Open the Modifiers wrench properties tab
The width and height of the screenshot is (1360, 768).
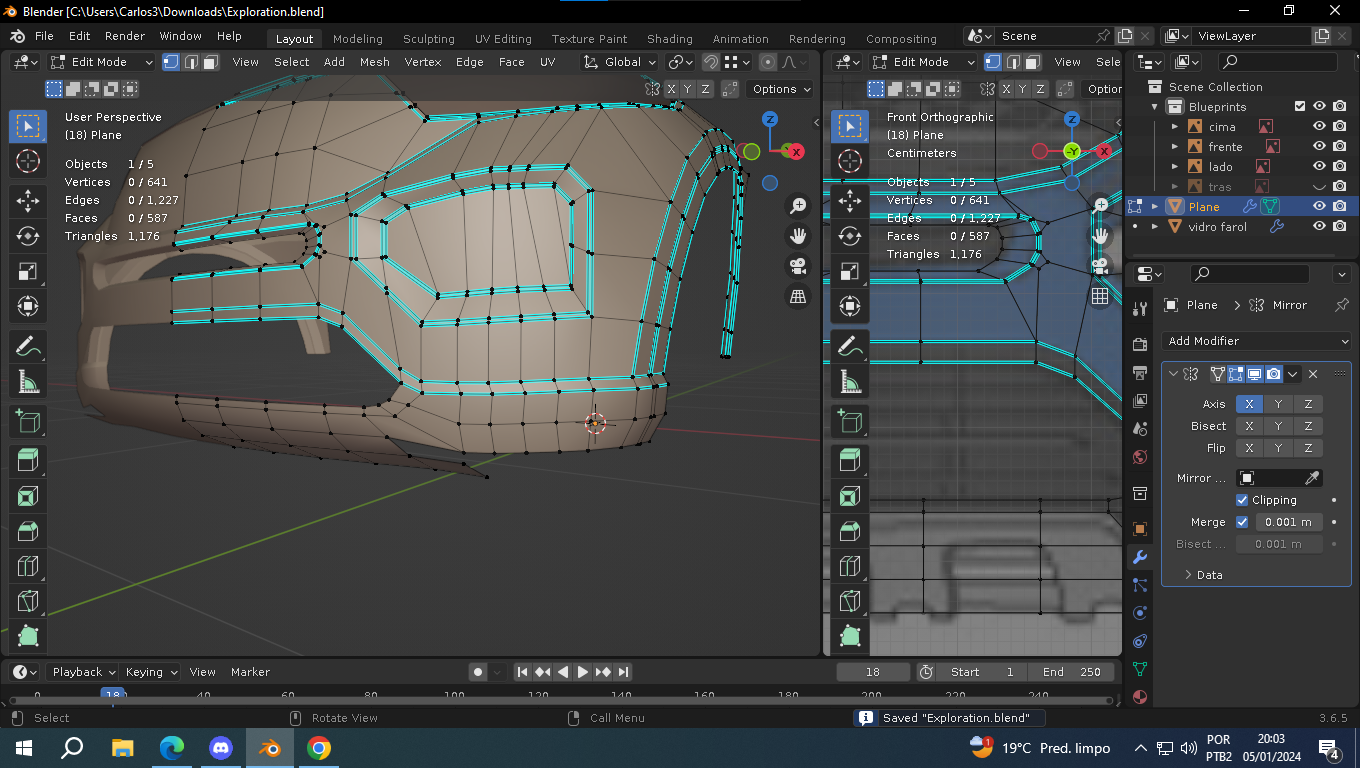(x=1140, y=557)
